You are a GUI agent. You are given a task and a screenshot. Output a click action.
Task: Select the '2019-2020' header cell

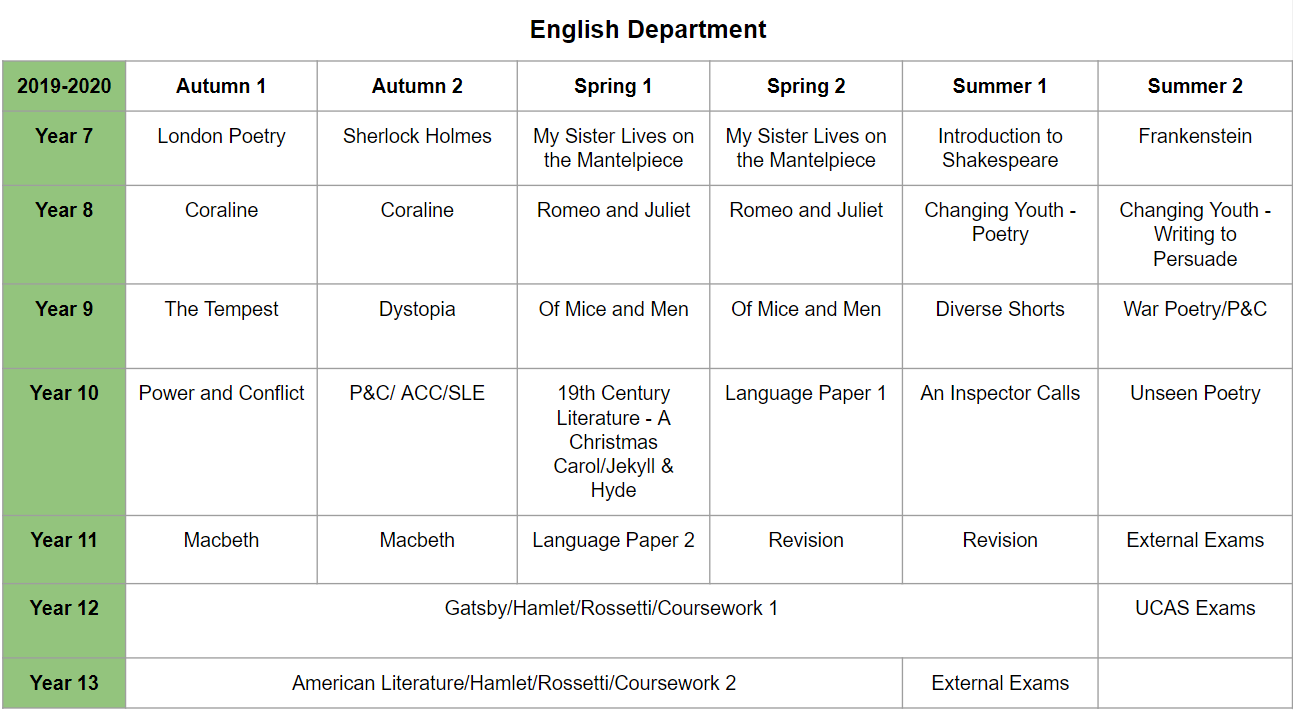tap(64, 86)
